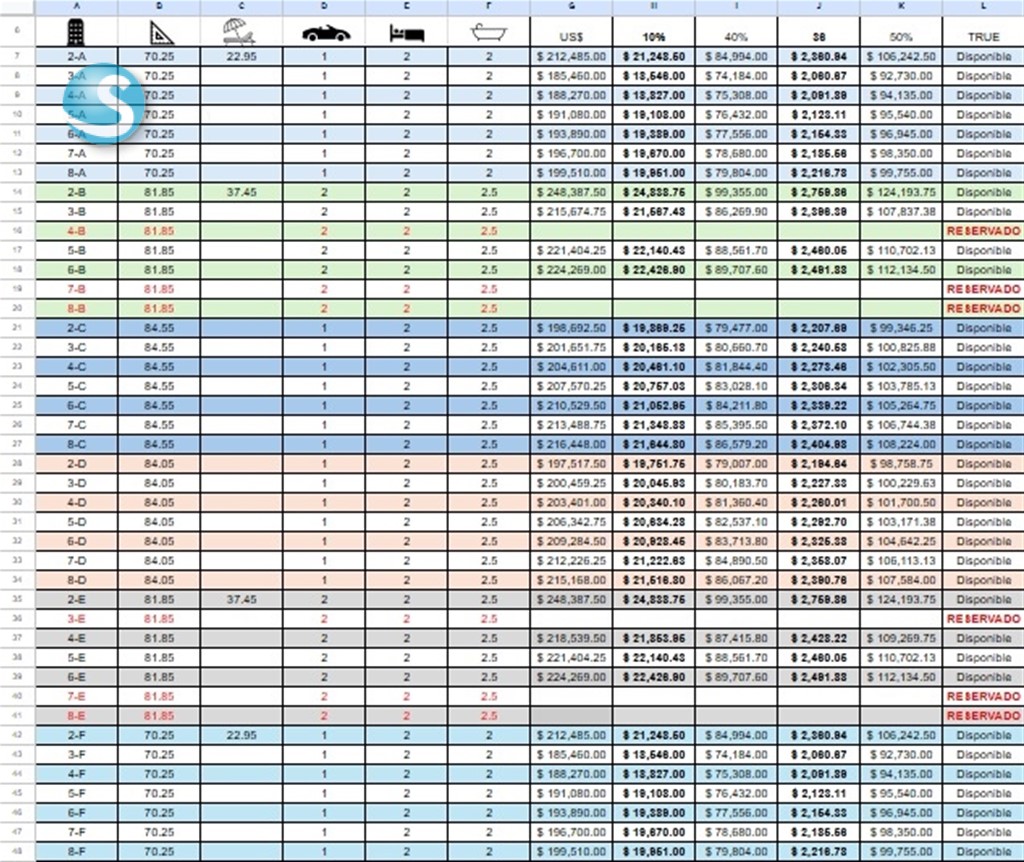
Task: Select the US$ header cell
Action: coord(572,37)
